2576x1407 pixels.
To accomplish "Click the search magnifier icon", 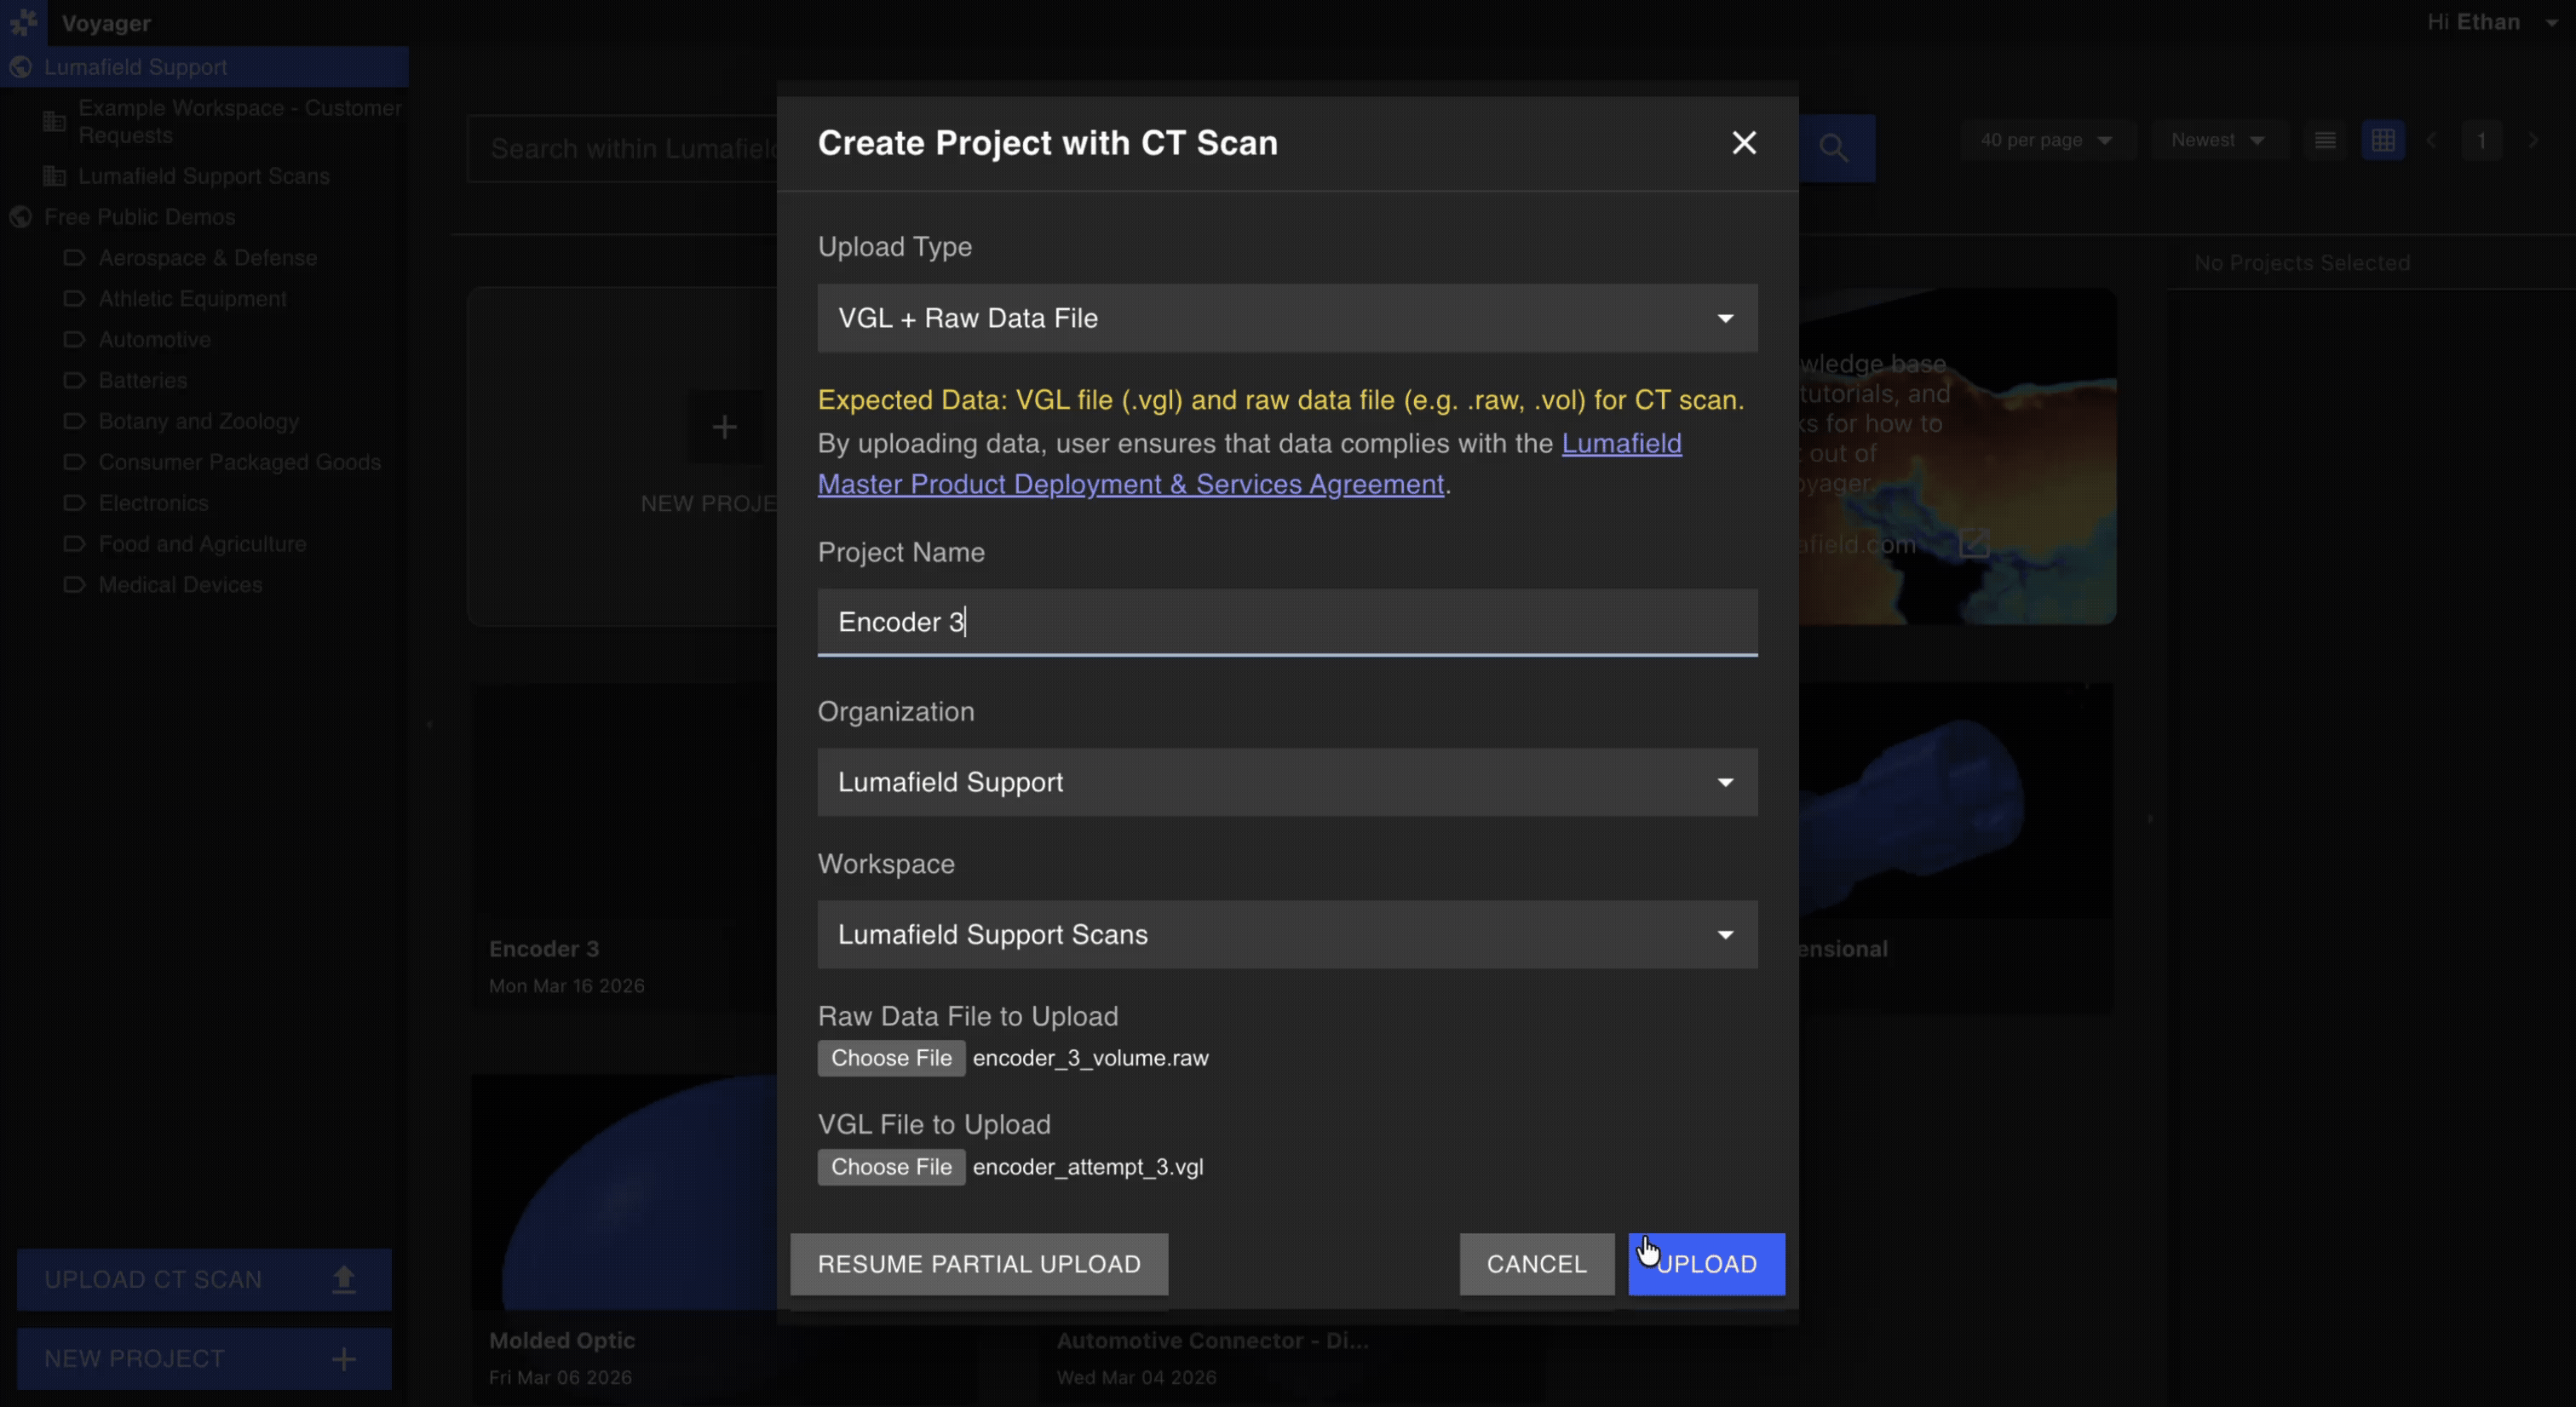I will click(x=1833, y=148).
